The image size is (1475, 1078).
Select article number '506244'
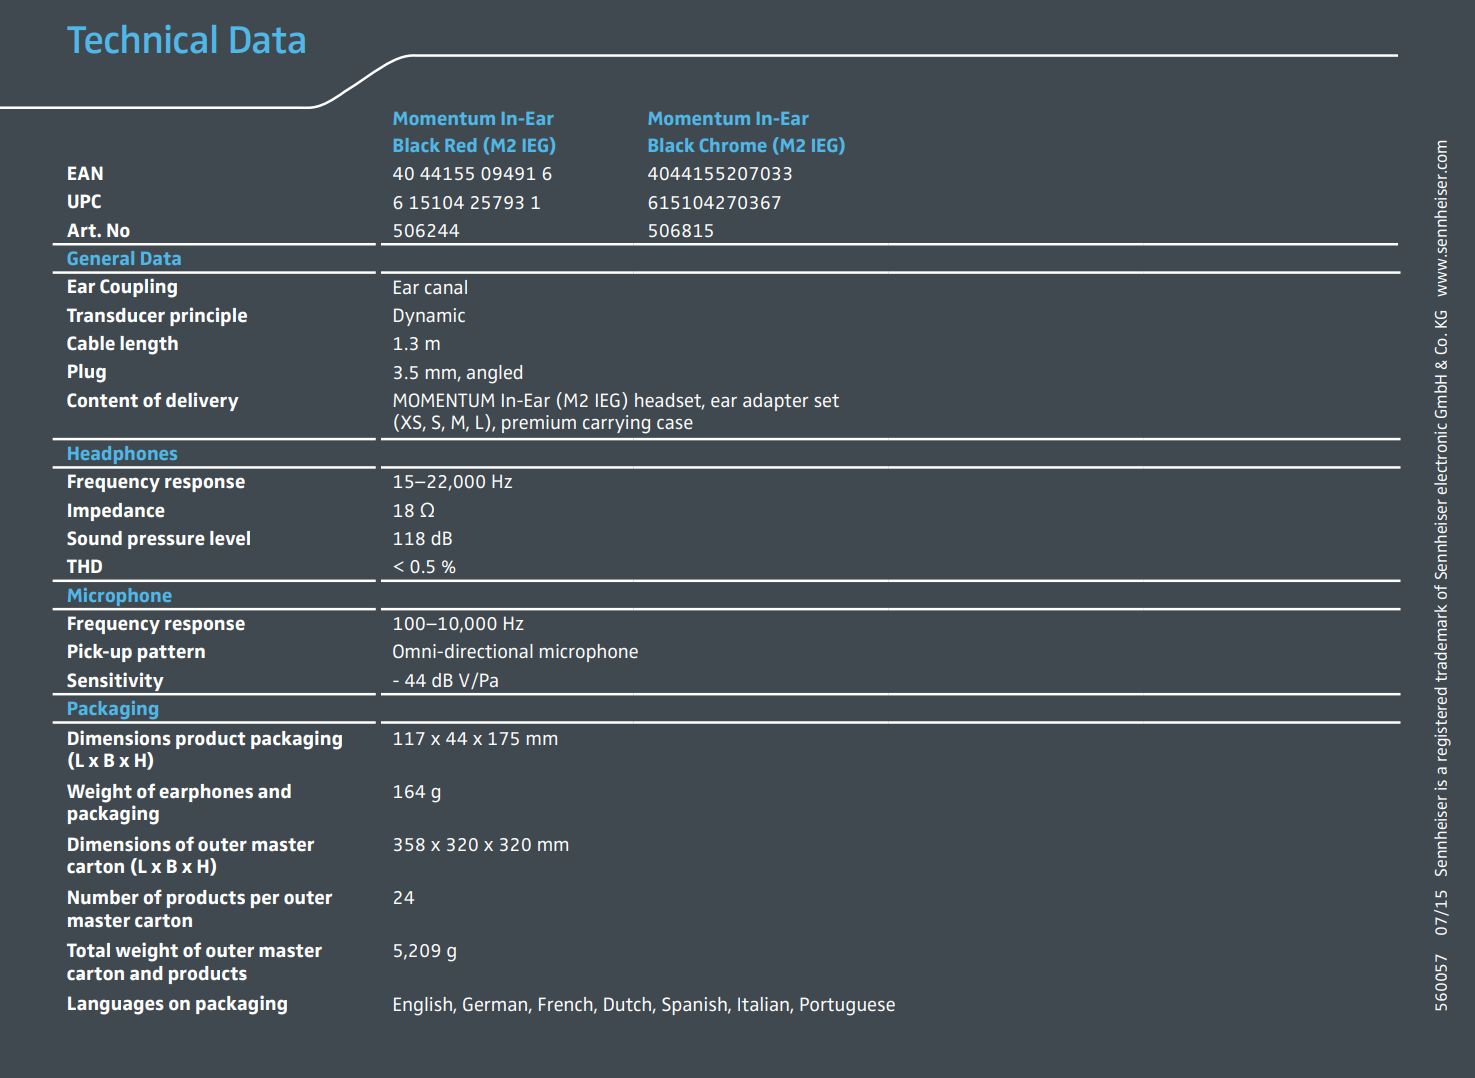coord(426,231)
